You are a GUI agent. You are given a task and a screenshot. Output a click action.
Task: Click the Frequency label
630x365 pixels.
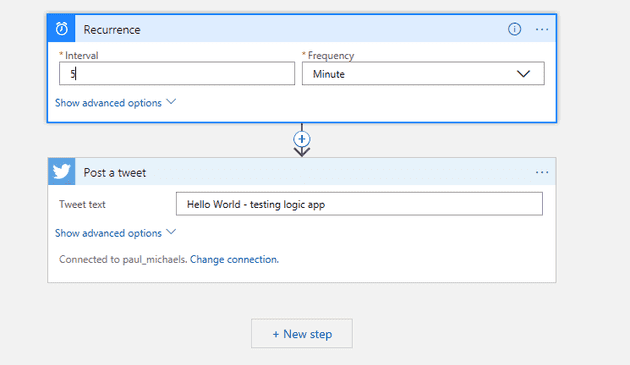pyautogui.click(x=331, y=55)
